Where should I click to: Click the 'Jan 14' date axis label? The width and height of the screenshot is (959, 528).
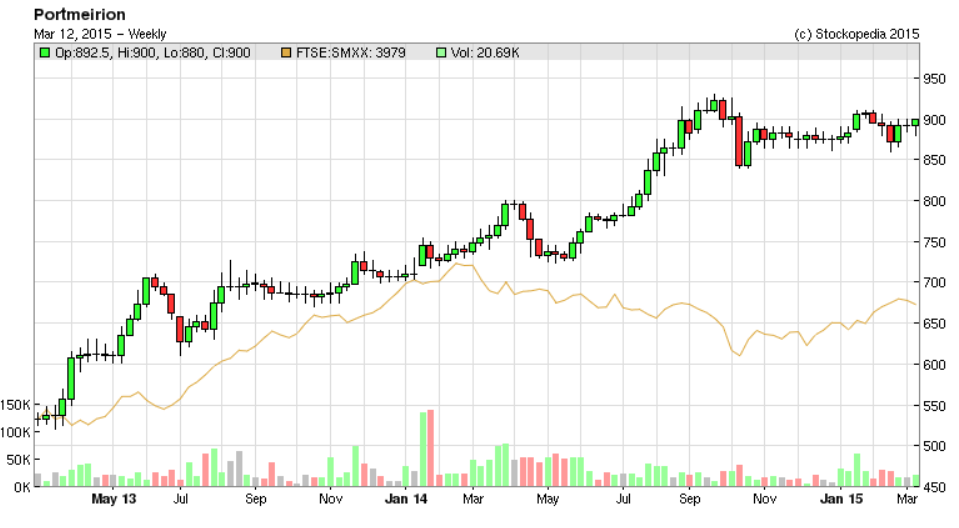[406, 499]
